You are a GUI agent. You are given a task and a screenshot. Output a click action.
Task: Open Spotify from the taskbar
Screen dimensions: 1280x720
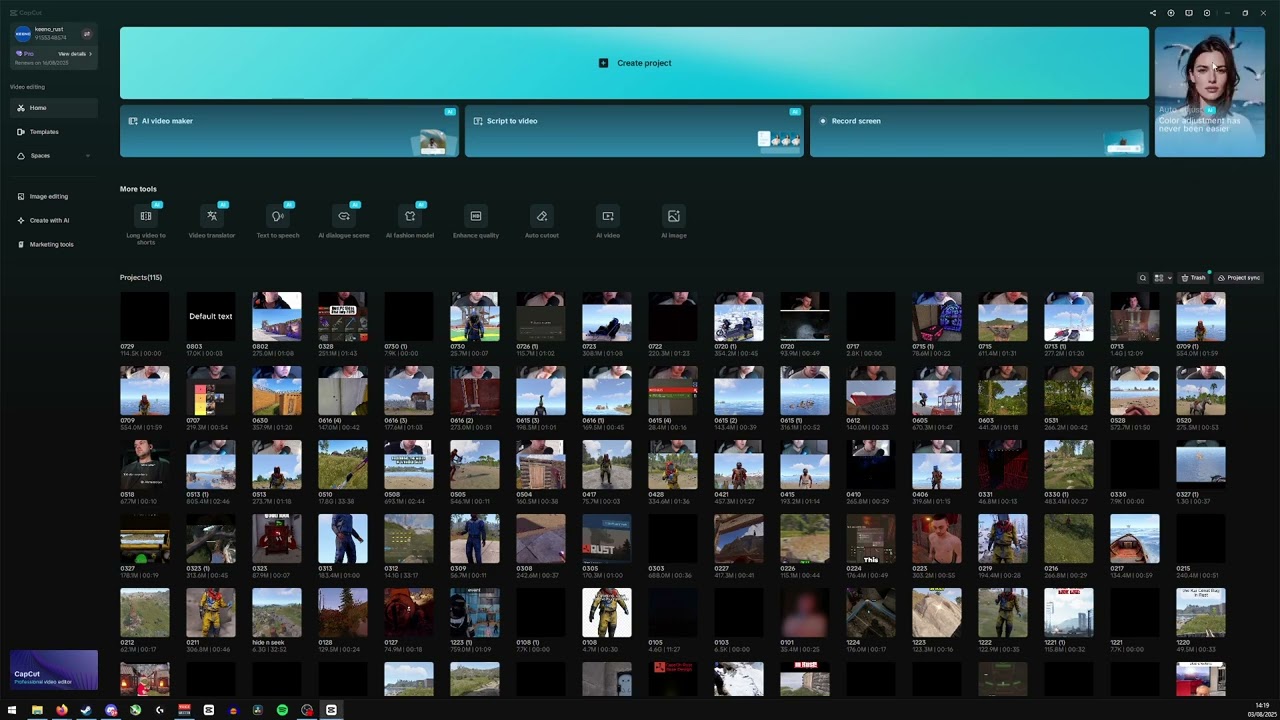(282, 710)
